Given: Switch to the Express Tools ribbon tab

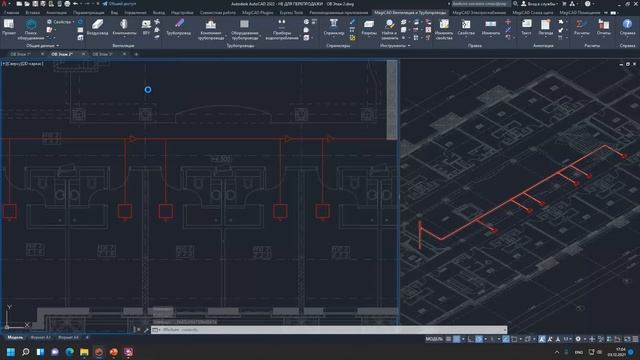Looking at the screenshot, I should 291,13.
